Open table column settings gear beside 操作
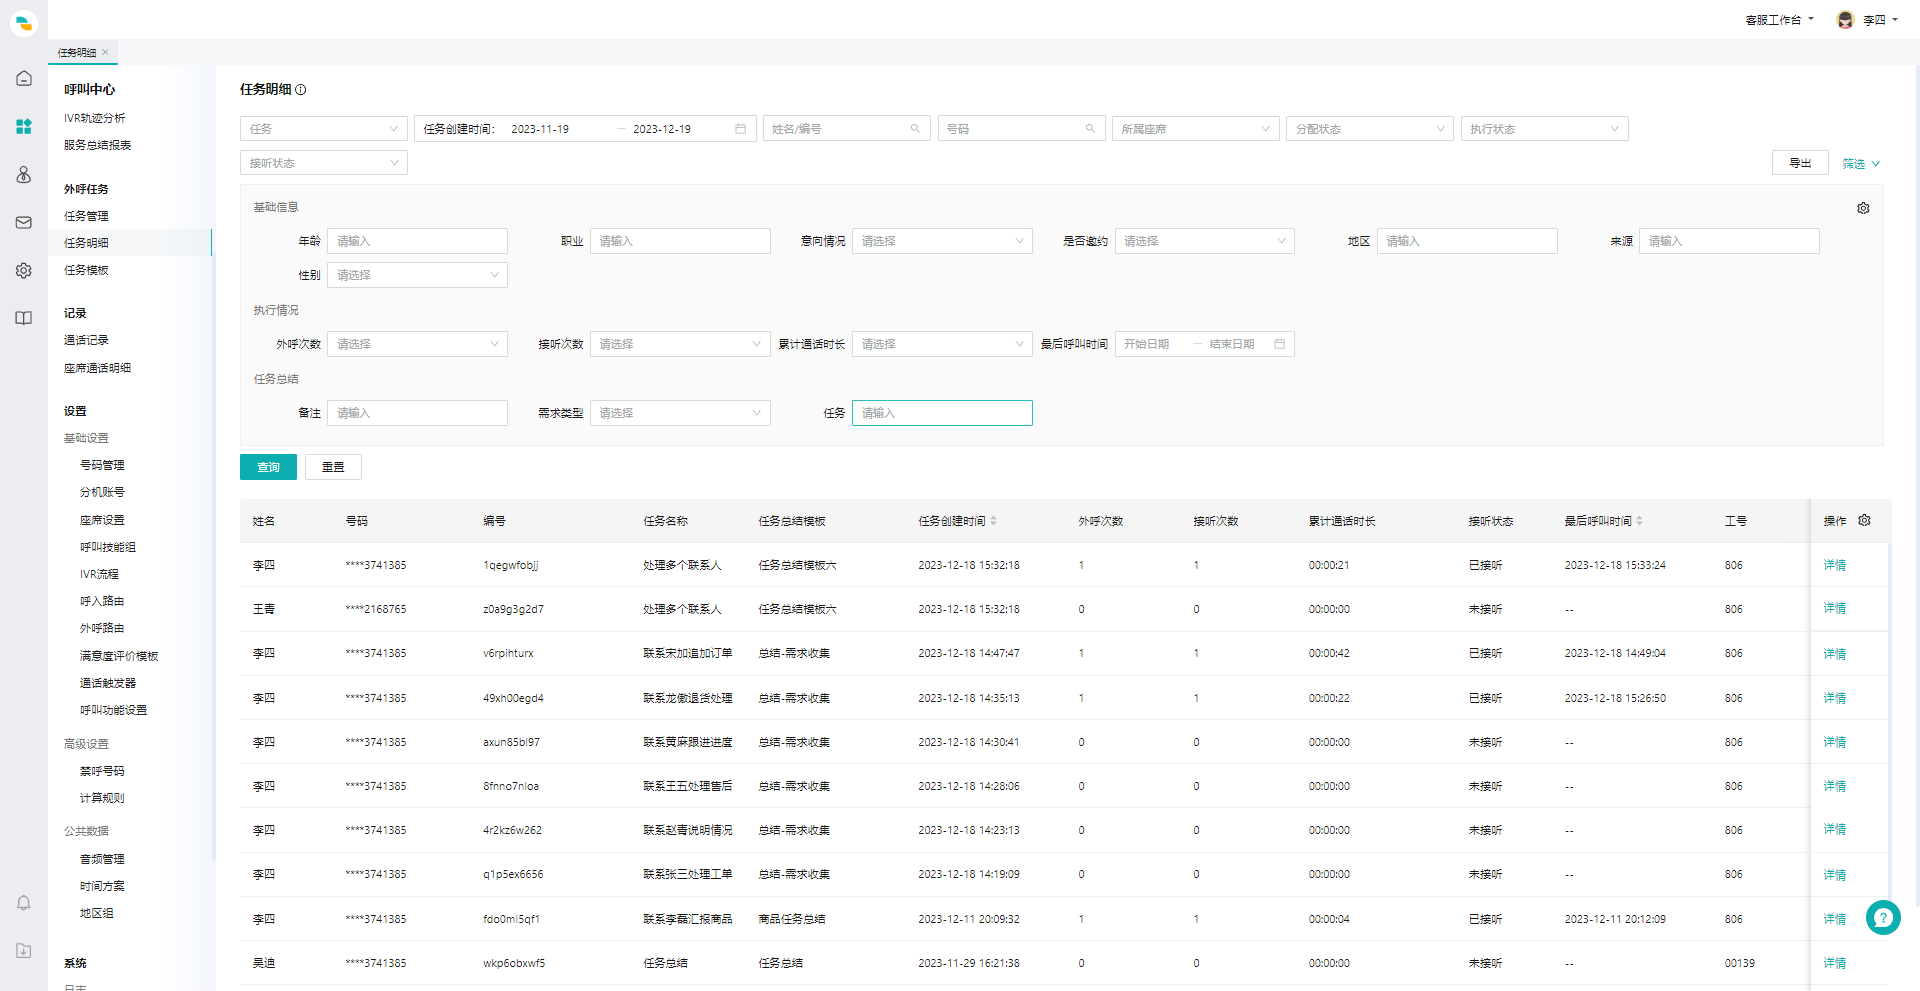 (x=1864, y=520)
